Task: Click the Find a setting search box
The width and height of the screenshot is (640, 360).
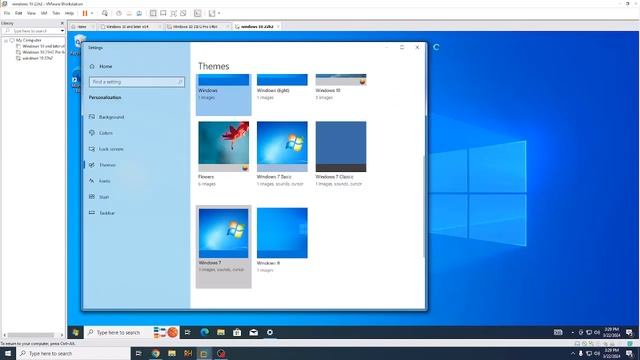Action: [x=136, y=82]
